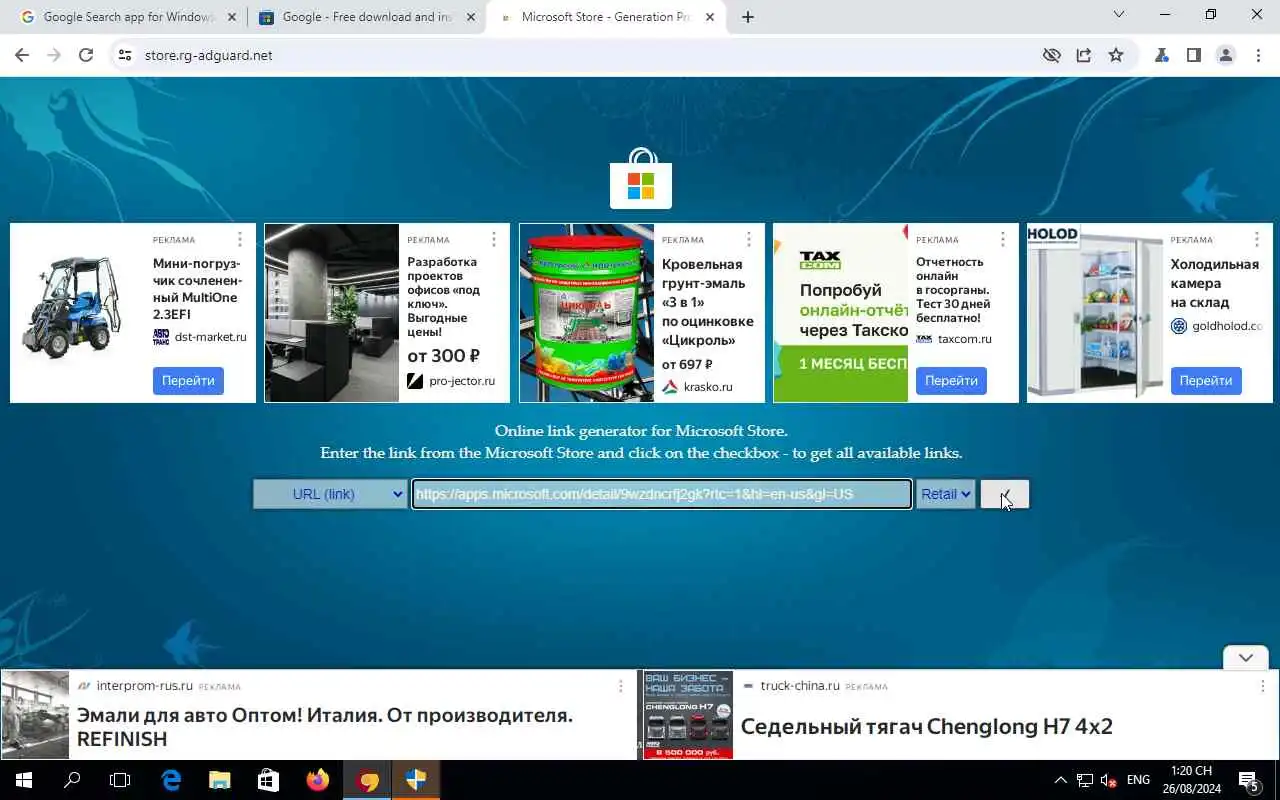Viewport: 1280px width, 800px height.
Task: Click the office interior ad image
Action: click(332, 313)
